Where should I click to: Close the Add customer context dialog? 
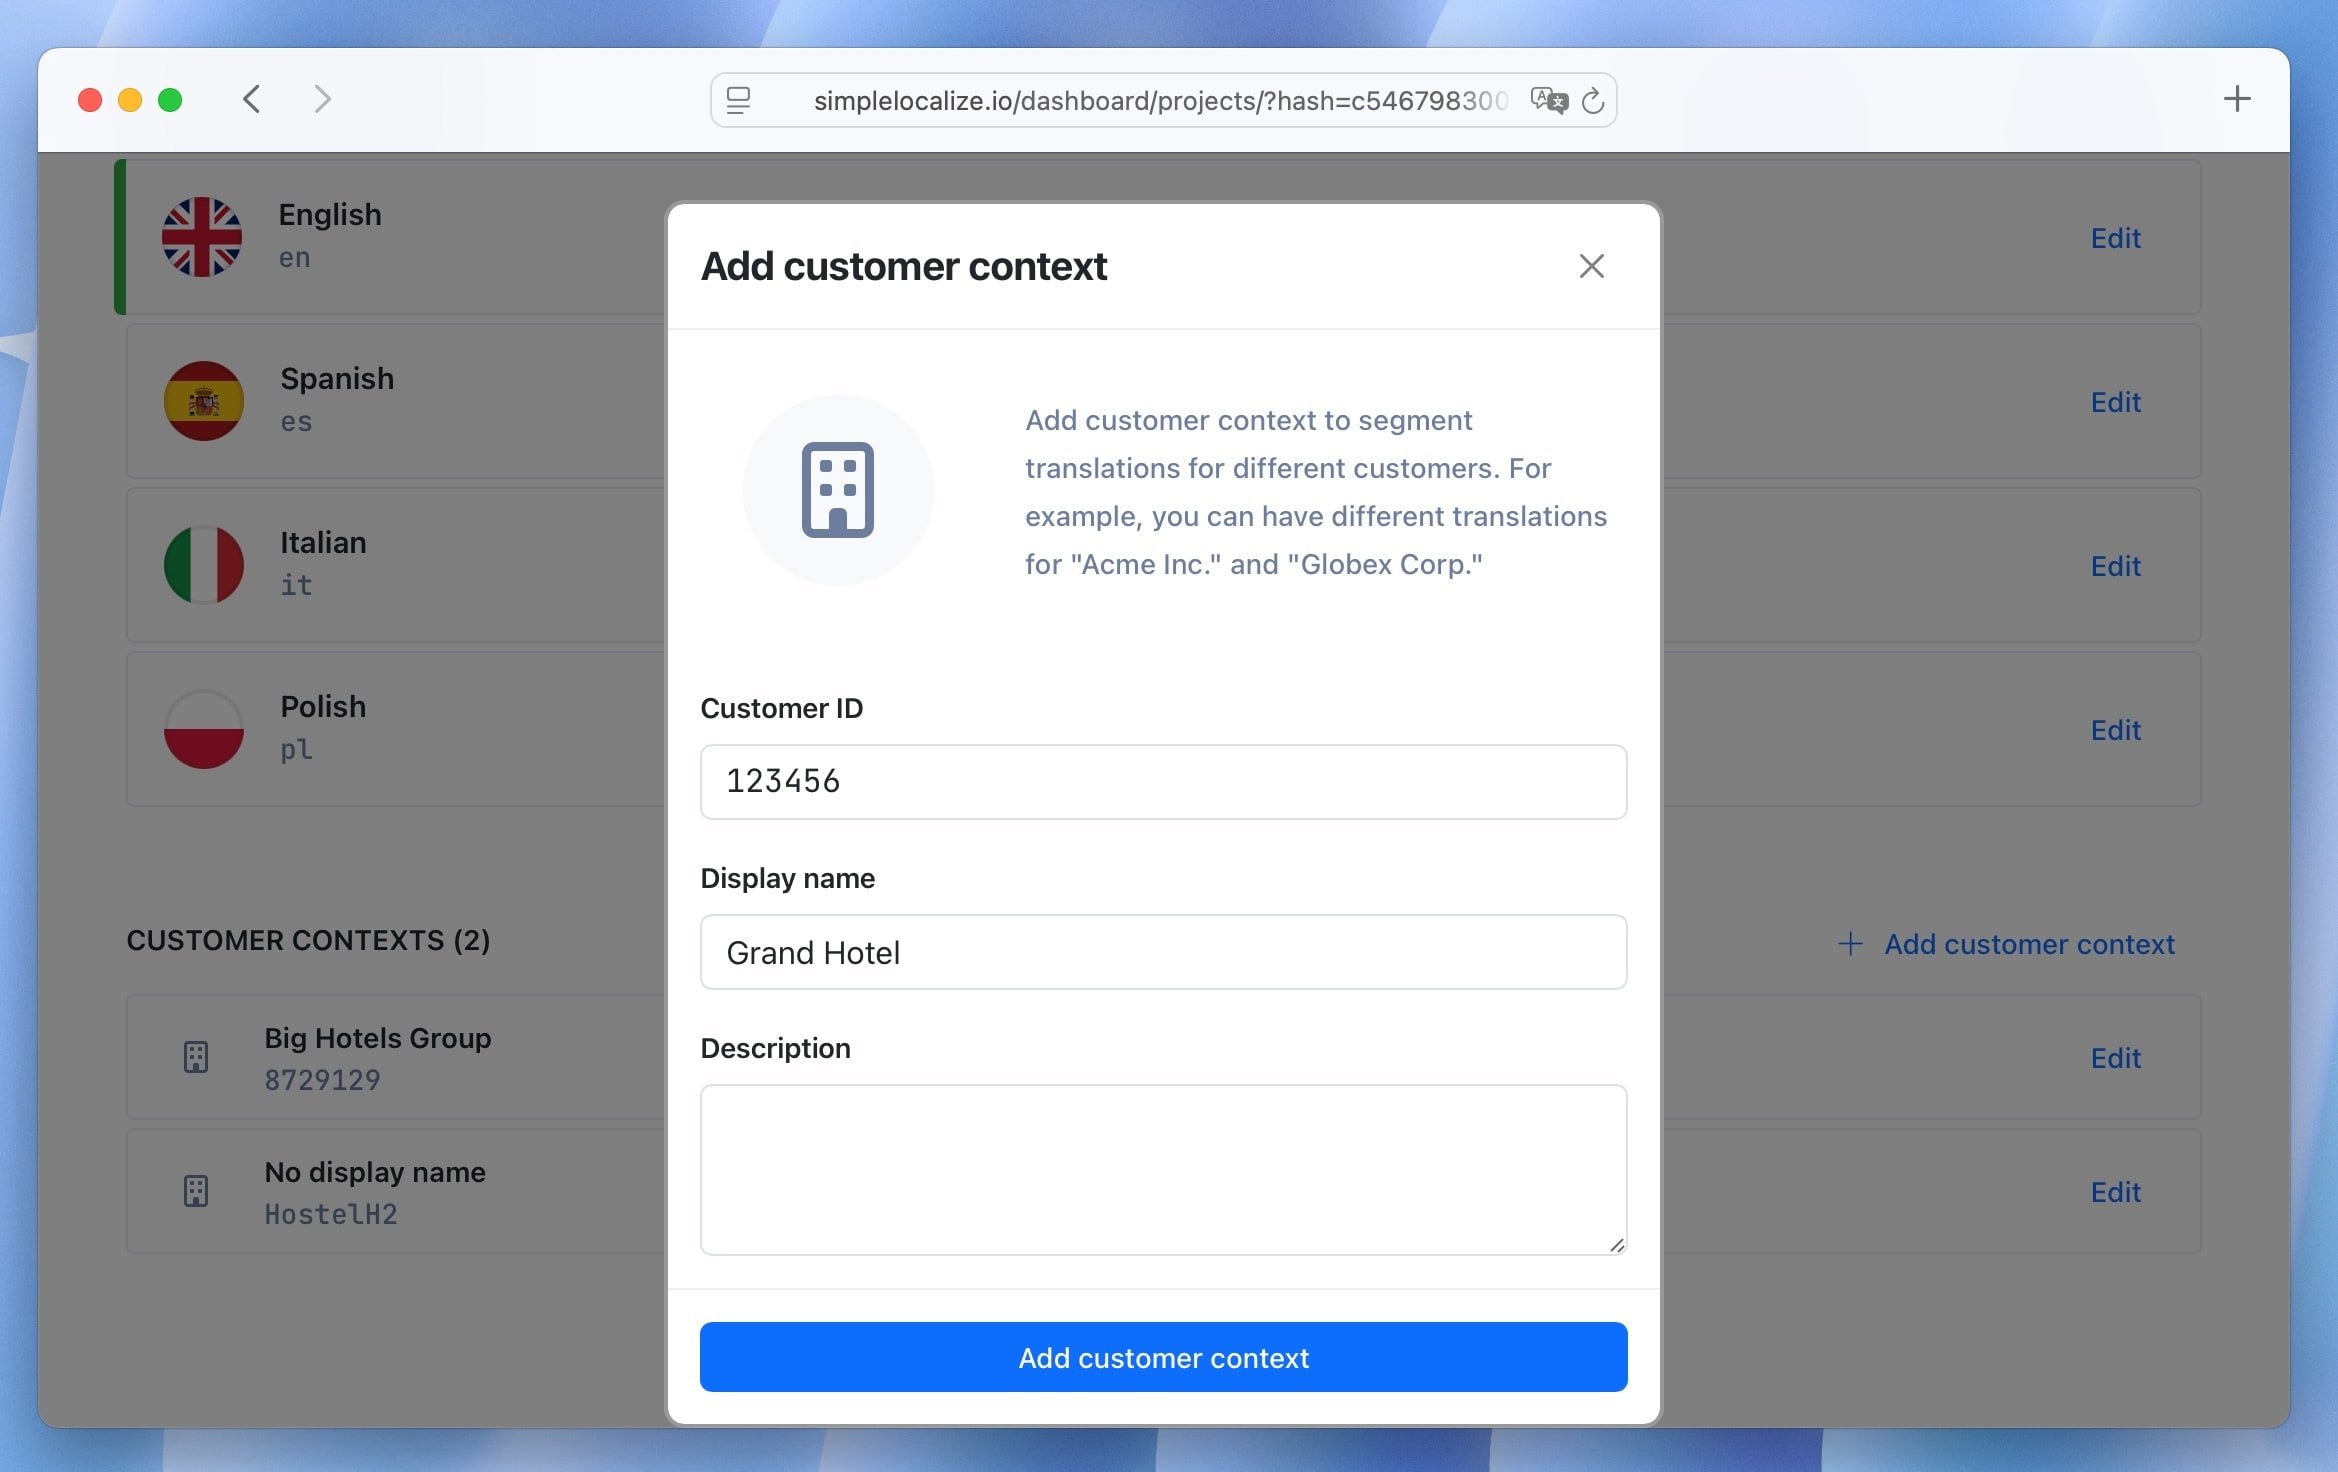(1592, 266)
